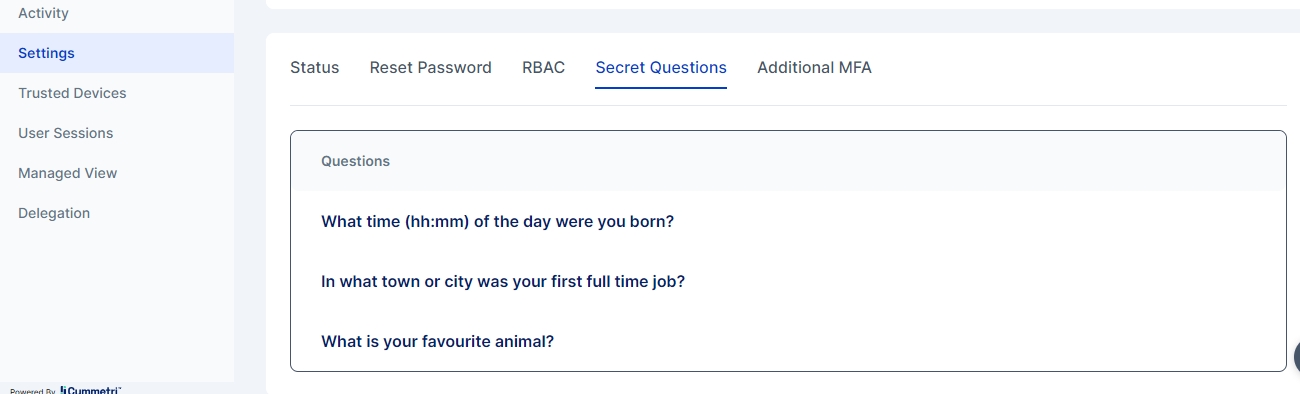1300x394 pixels.
Task: Click the Powered By text
Action: pyautogui.click(x=32, y=391)
